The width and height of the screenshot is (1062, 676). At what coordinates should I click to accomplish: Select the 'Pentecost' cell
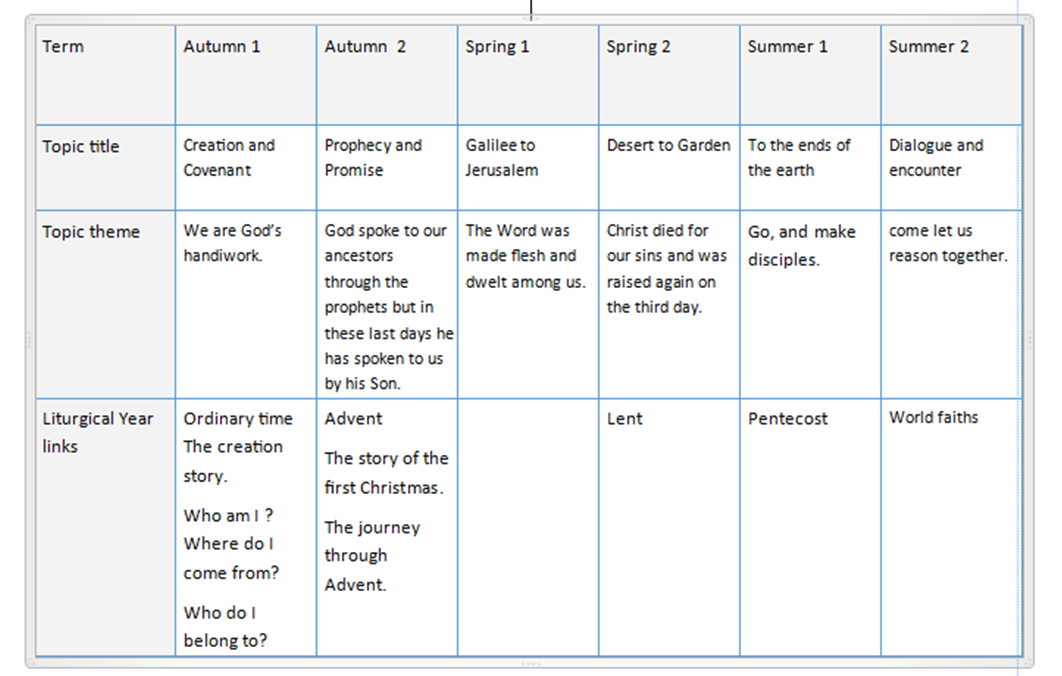pyautogui.click(x=811, y=527)
